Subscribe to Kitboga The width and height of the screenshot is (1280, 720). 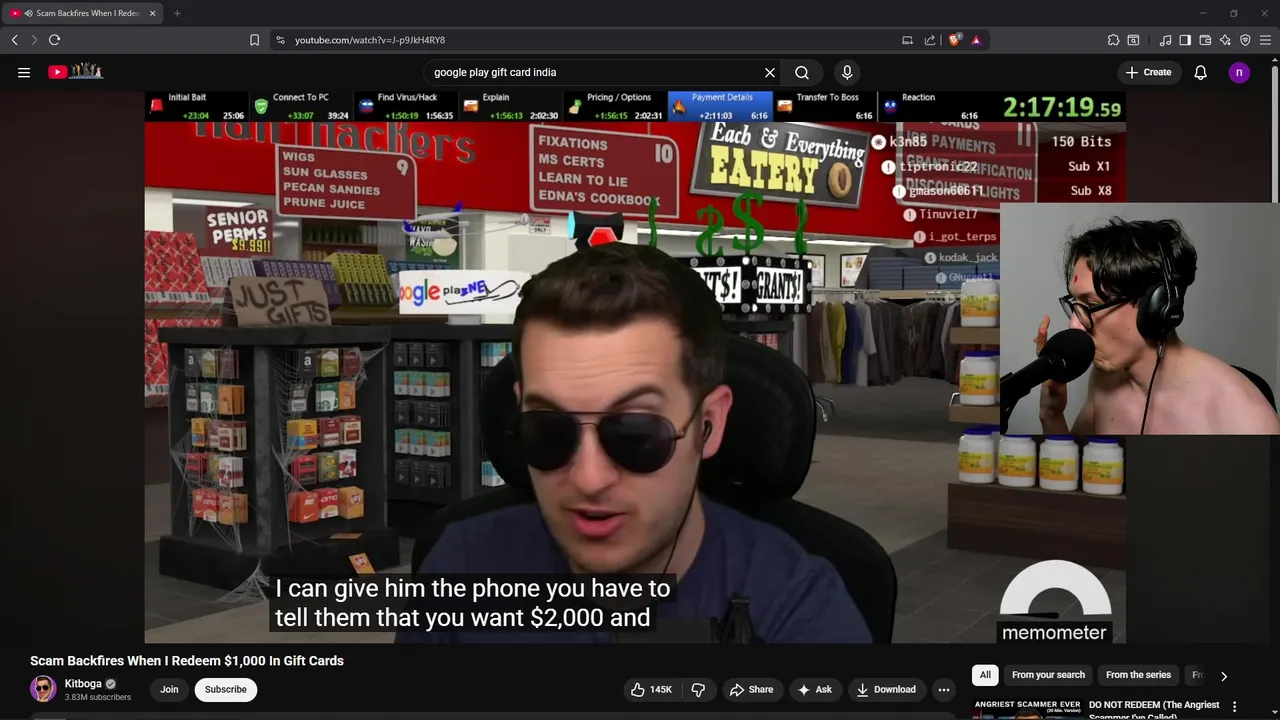click(226, 689)
